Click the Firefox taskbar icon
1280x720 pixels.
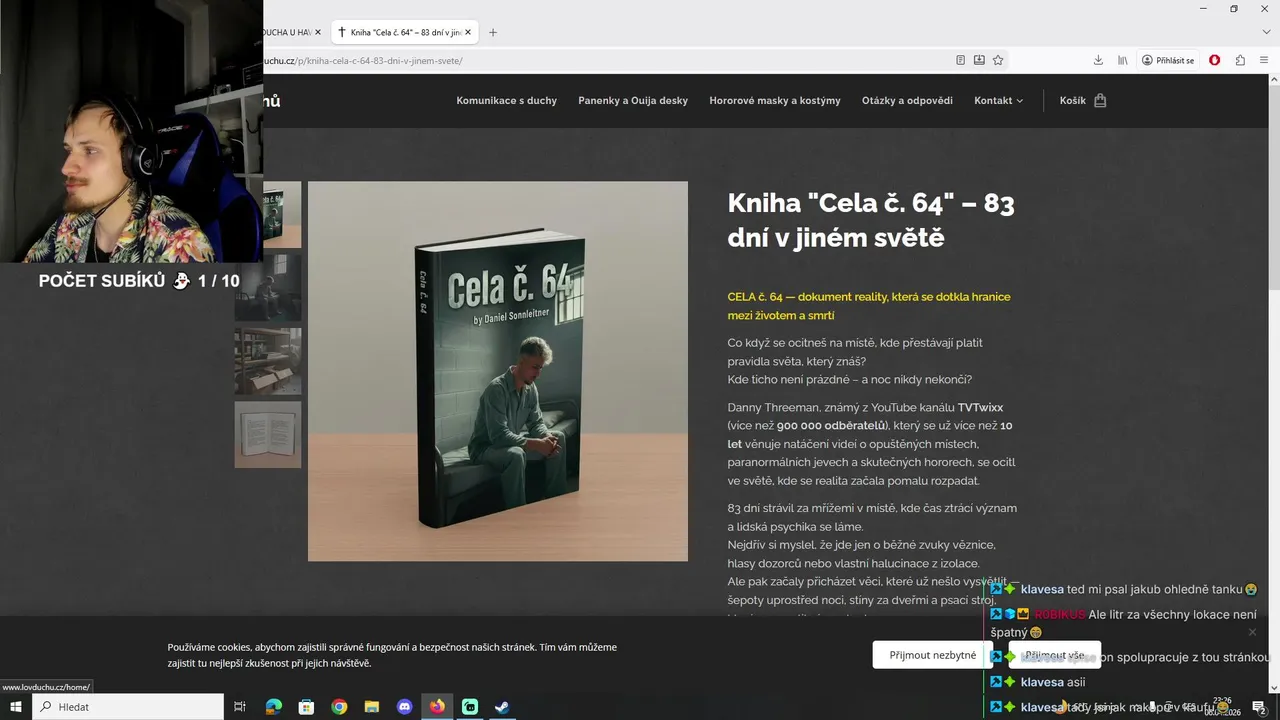pos(437,707)
